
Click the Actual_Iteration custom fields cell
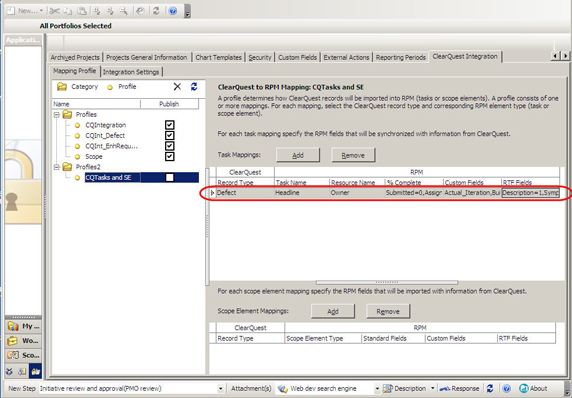click(x=472, y=193)
